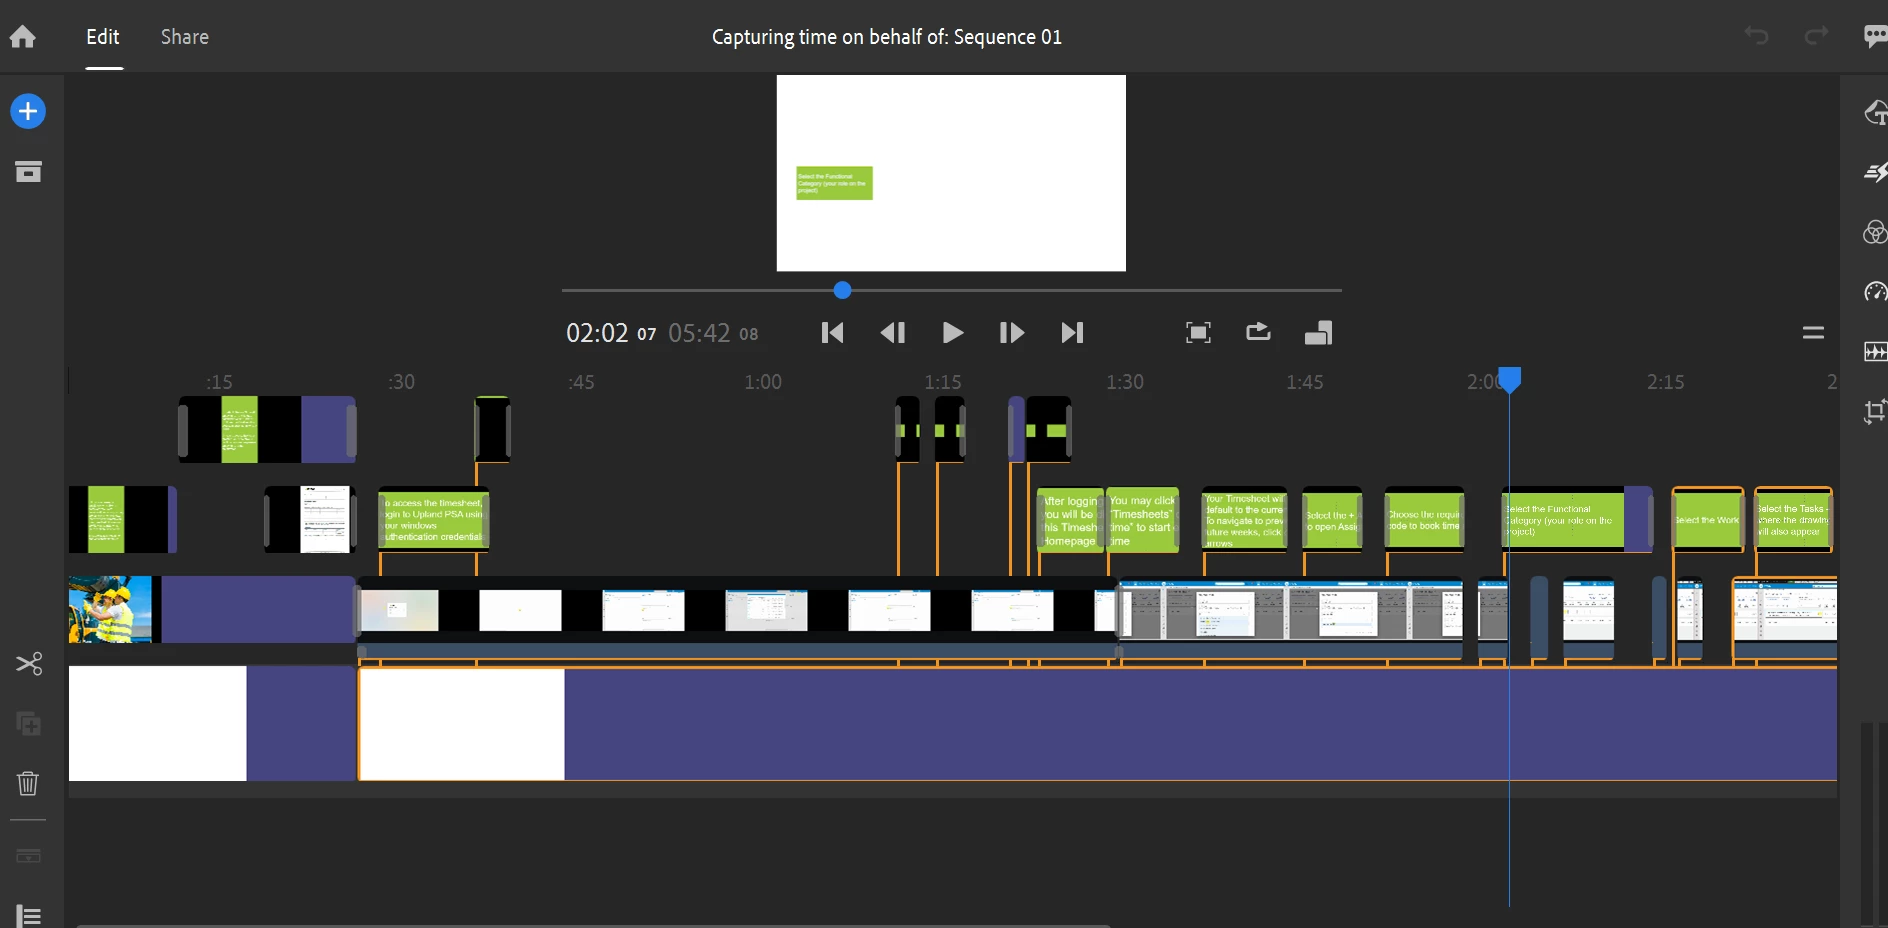1888x928 pixels.
Task: Select the 'Select the Functional Category' title clip
Action: click(x=1576, y=520)
